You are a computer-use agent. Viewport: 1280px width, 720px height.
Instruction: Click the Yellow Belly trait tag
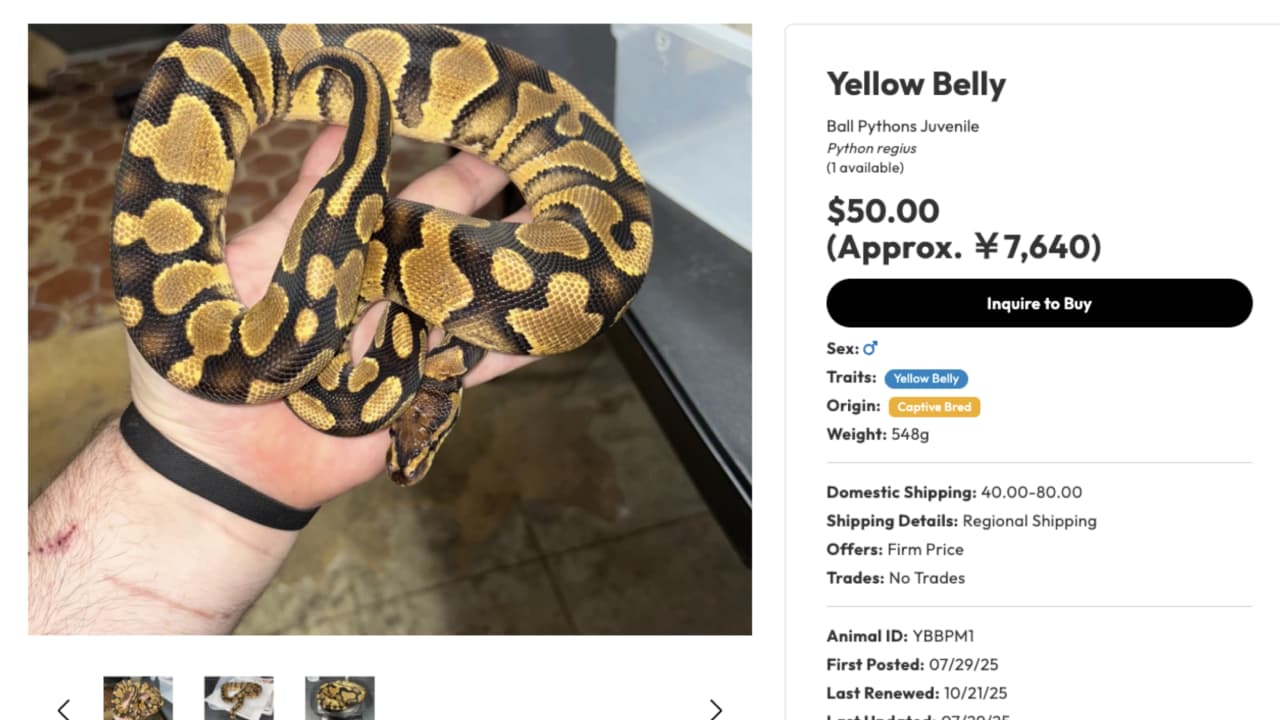tap(926, 378)
